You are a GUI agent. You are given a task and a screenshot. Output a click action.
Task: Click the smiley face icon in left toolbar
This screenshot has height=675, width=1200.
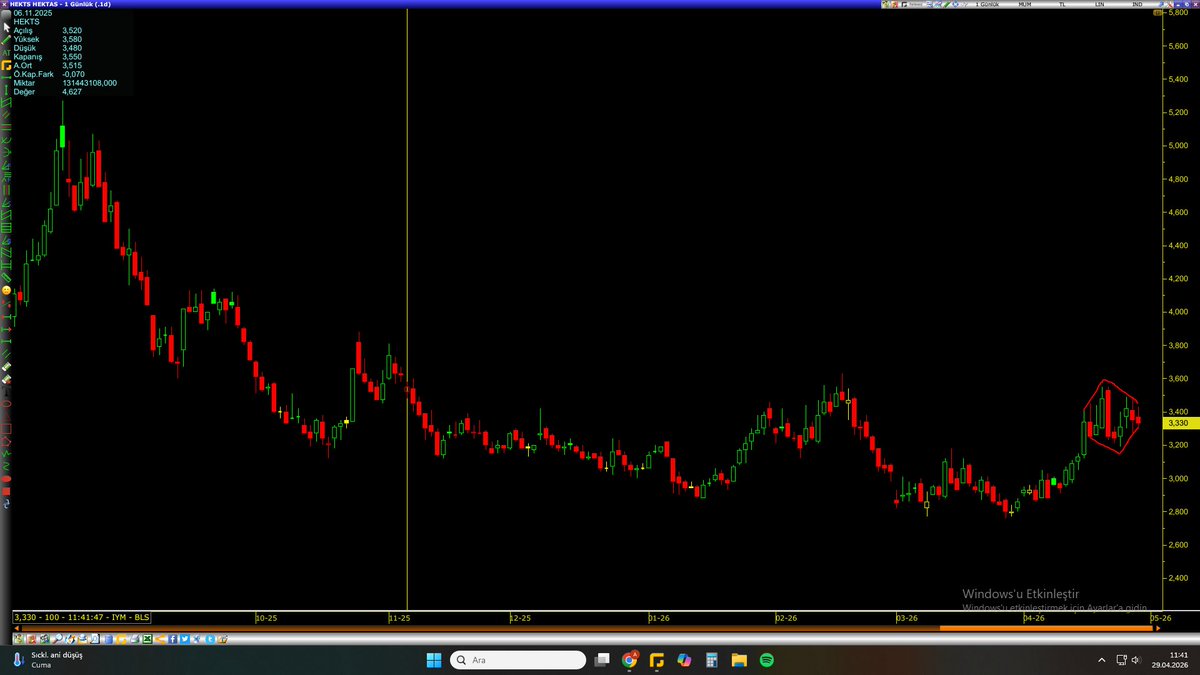(6, 290)
